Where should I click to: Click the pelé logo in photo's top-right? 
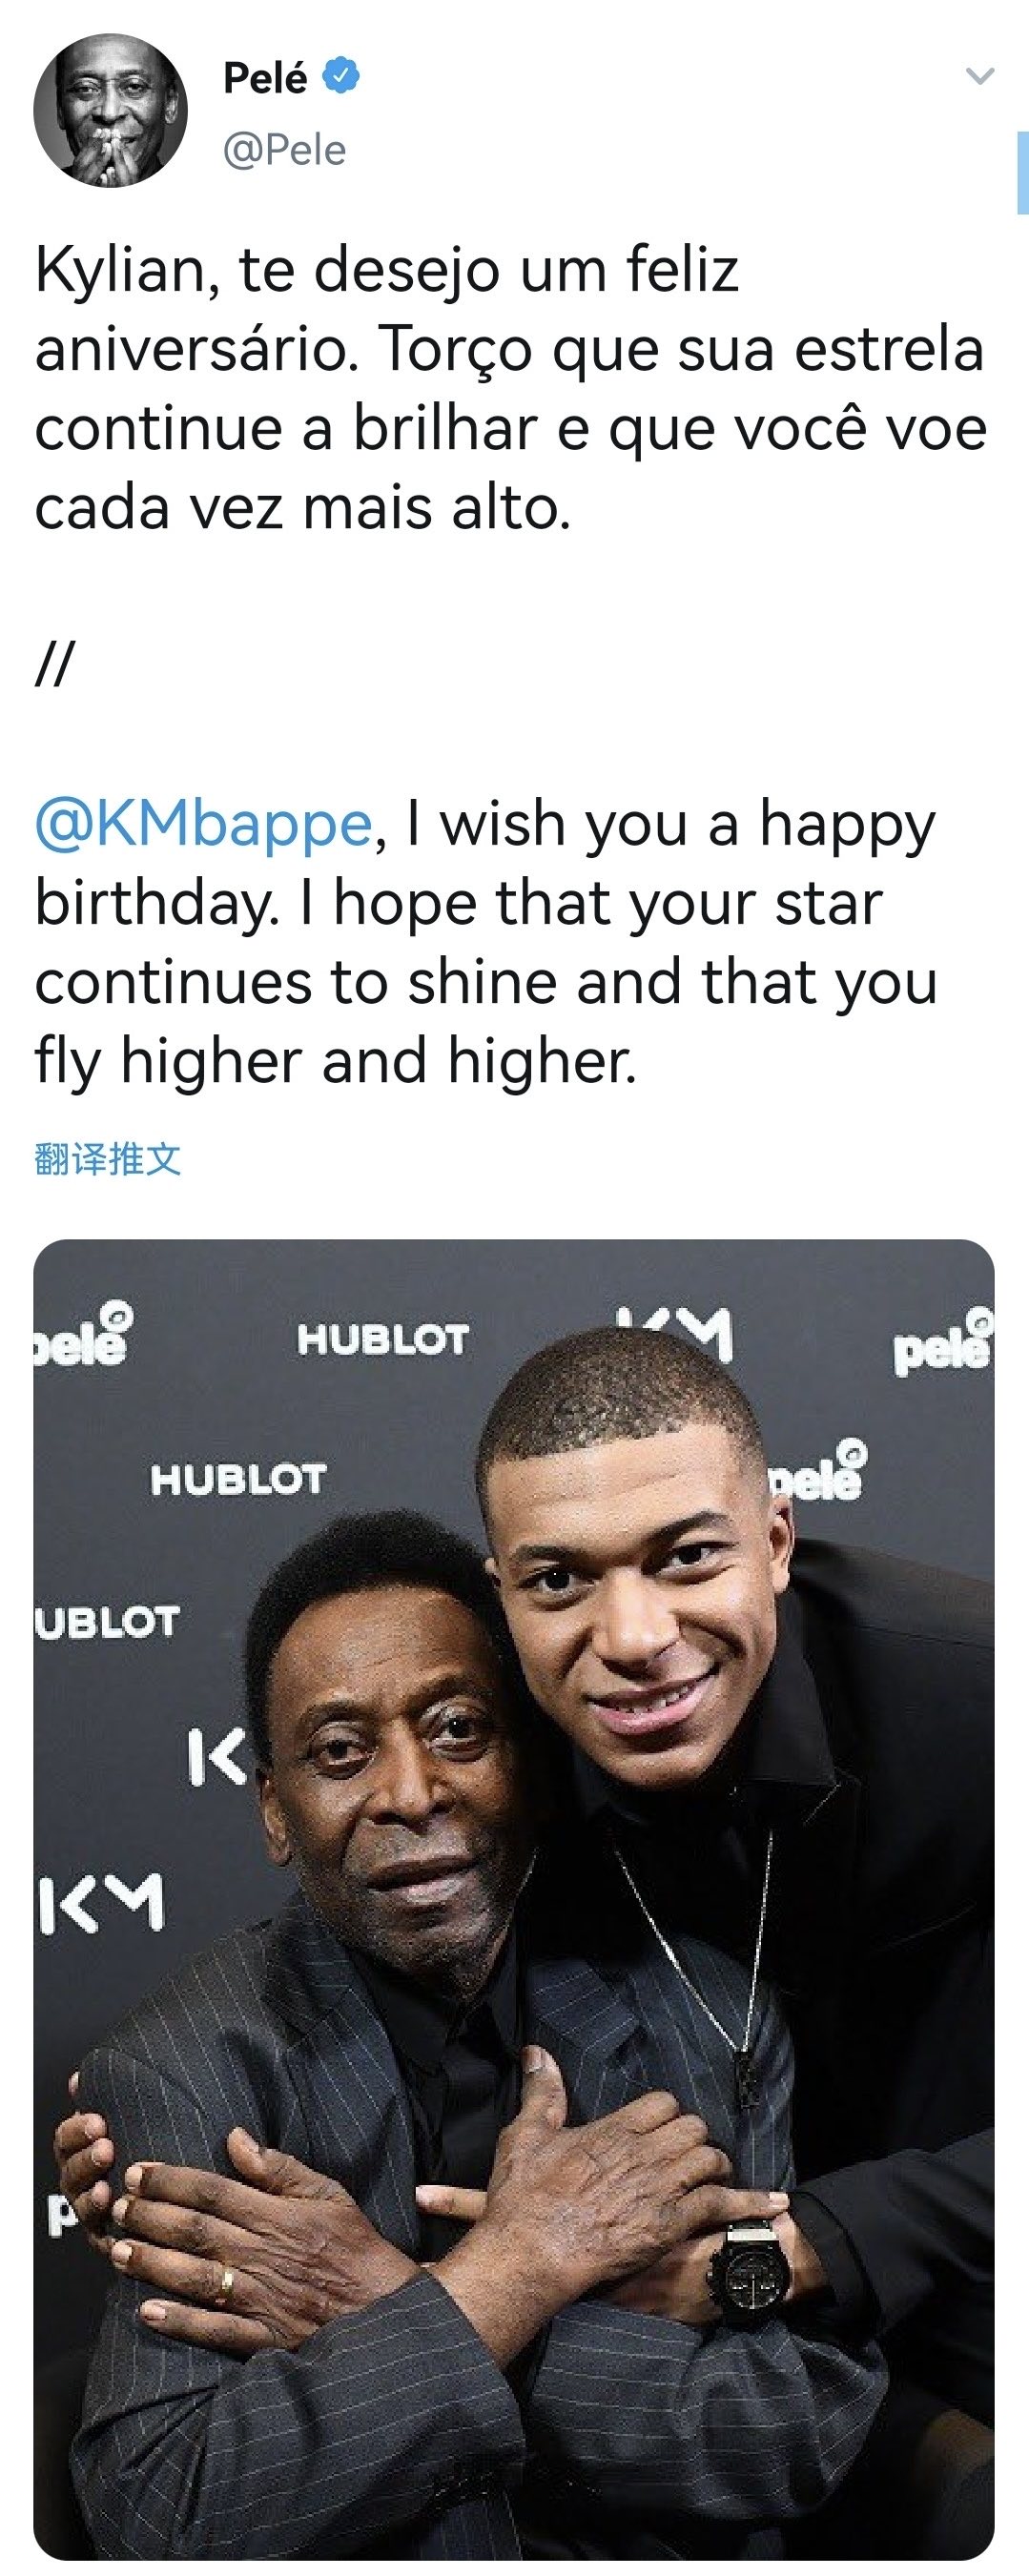pos(944,1341)
